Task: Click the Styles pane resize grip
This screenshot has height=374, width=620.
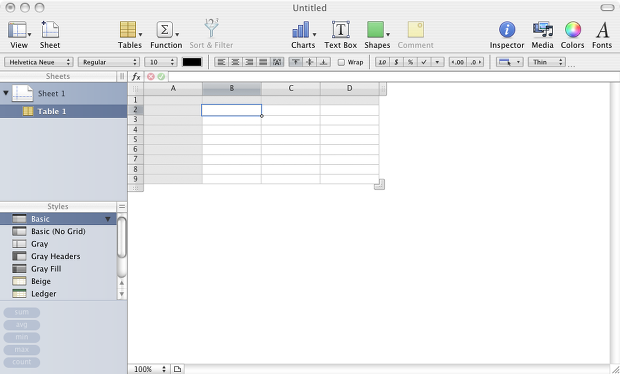Action: pos(122,207)
